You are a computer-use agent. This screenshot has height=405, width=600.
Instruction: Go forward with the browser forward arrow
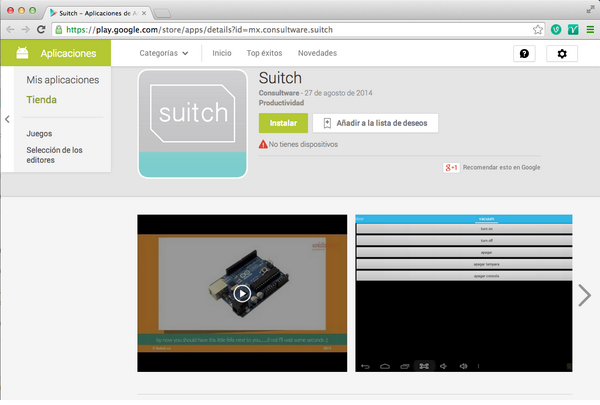point(25,29)
